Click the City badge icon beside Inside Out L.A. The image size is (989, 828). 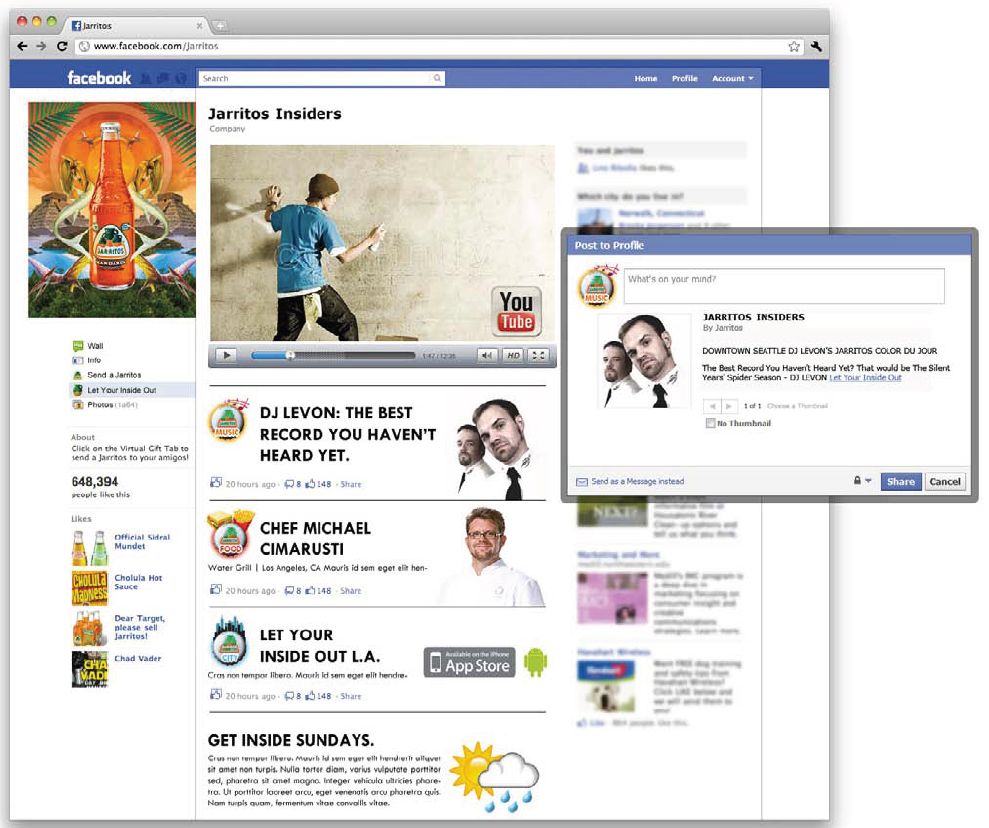point(228,641)
